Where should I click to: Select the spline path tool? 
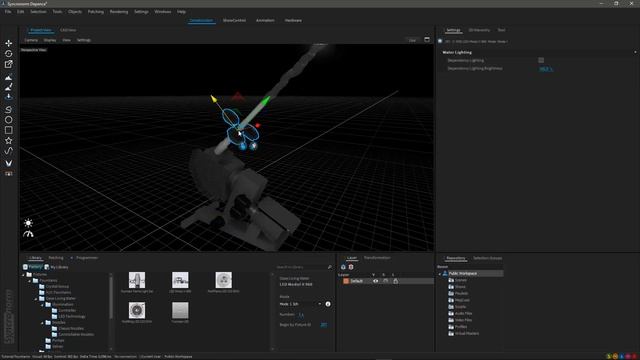tap(9, 151)
